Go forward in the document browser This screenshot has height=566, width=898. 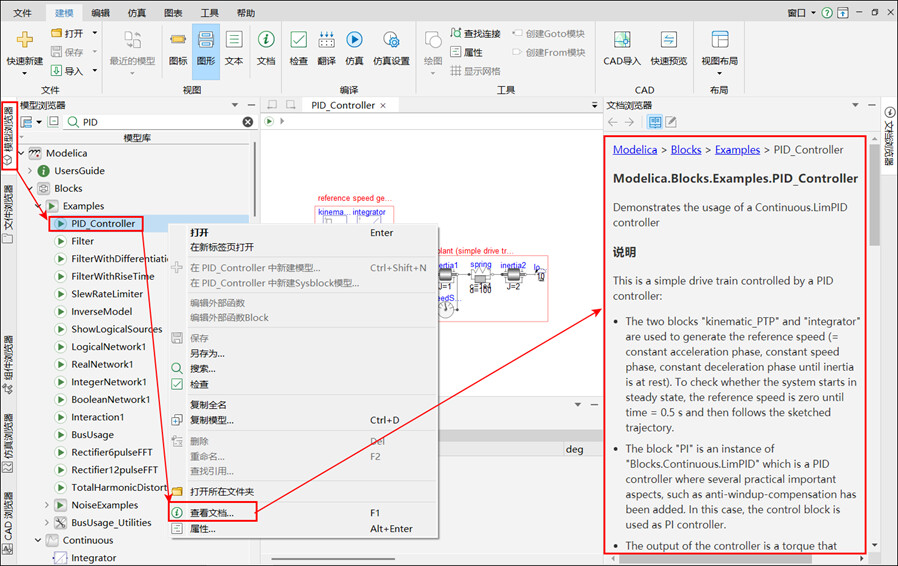(x=629, y=122)
